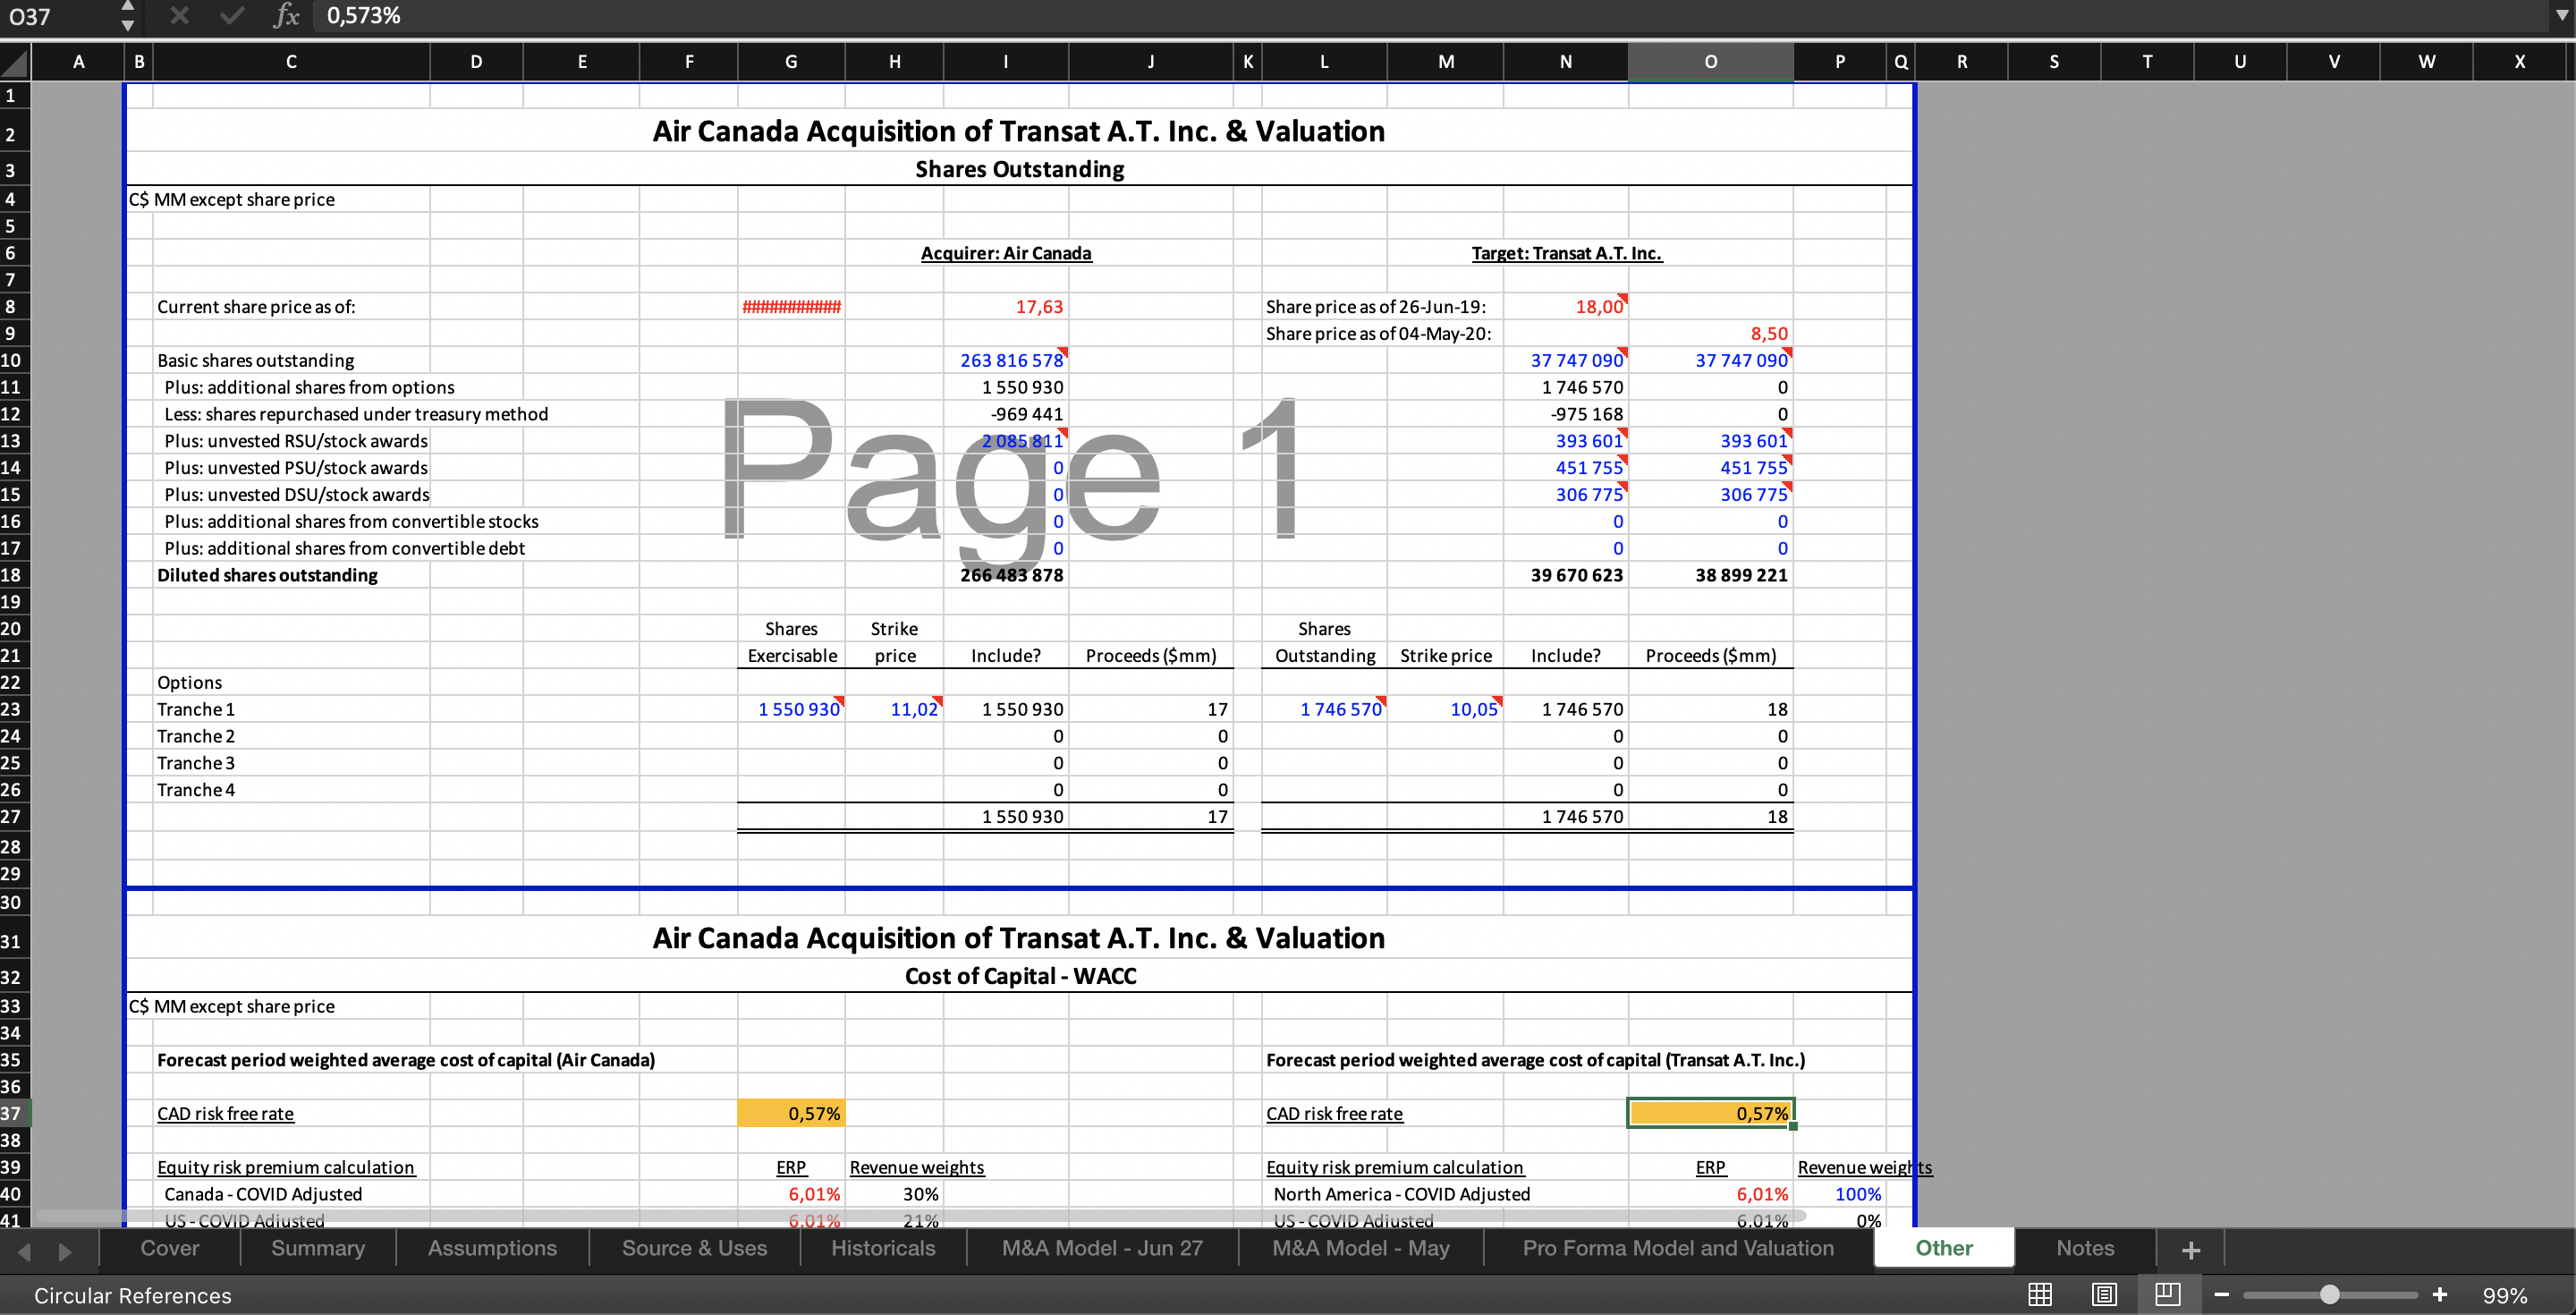Select Canada - COVID Adjusted ERP 6,01%

[791, 1194]
